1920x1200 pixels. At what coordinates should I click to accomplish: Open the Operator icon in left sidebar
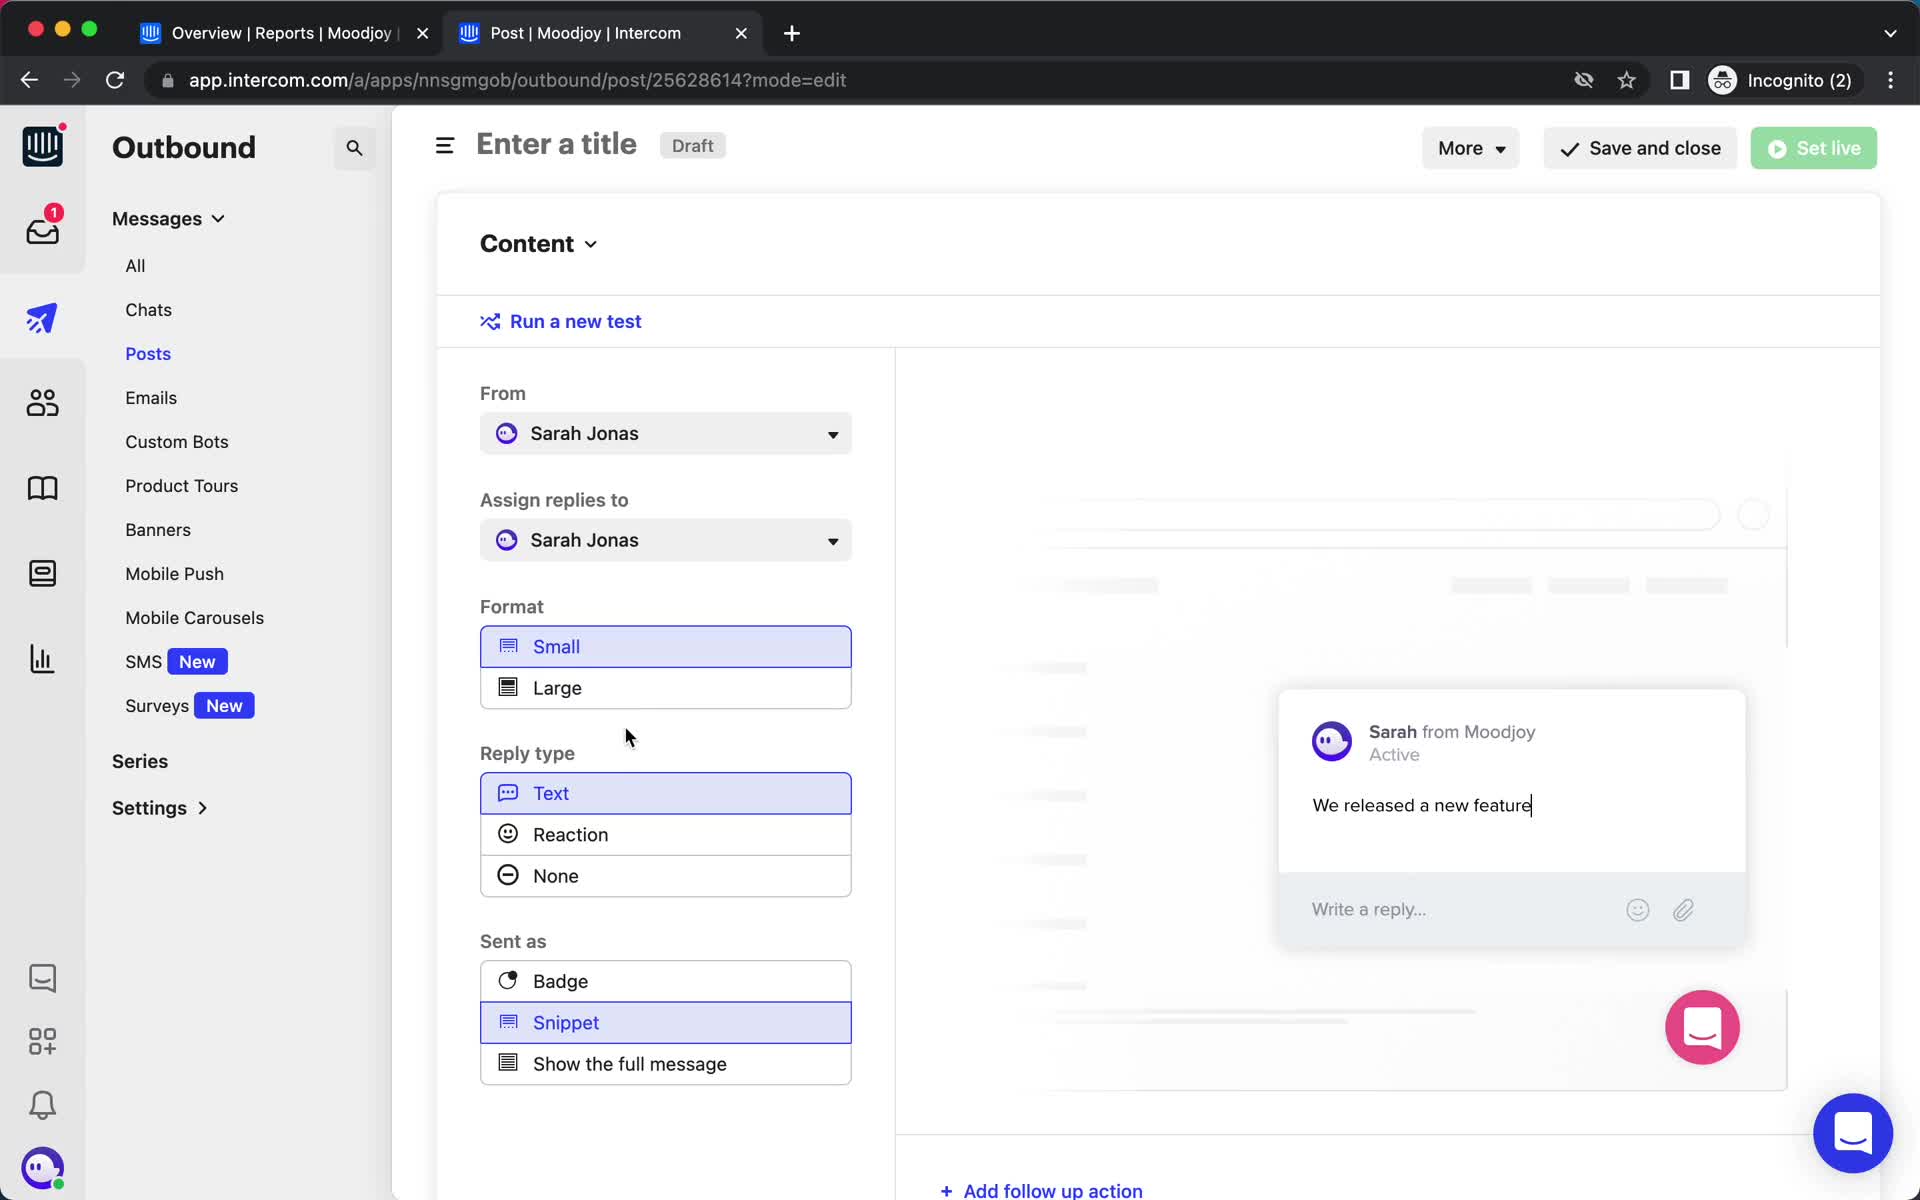(x=42, y=573)
